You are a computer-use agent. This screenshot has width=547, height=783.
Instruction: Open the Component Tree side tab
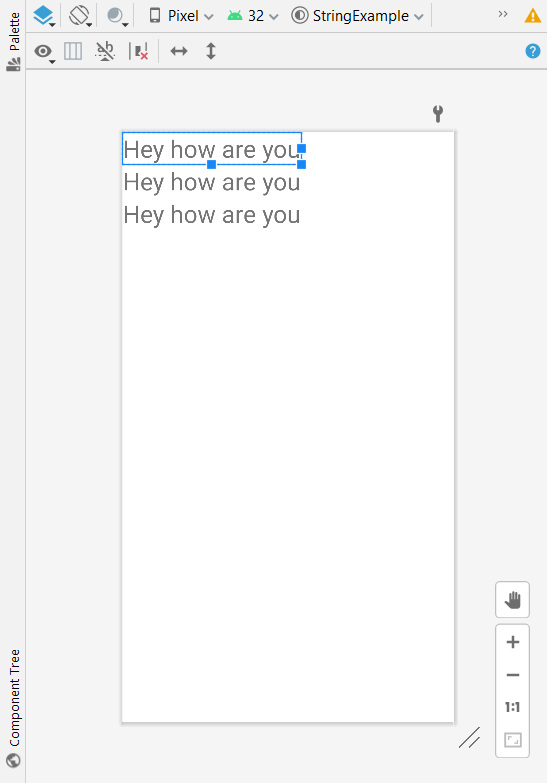(13, 708)
